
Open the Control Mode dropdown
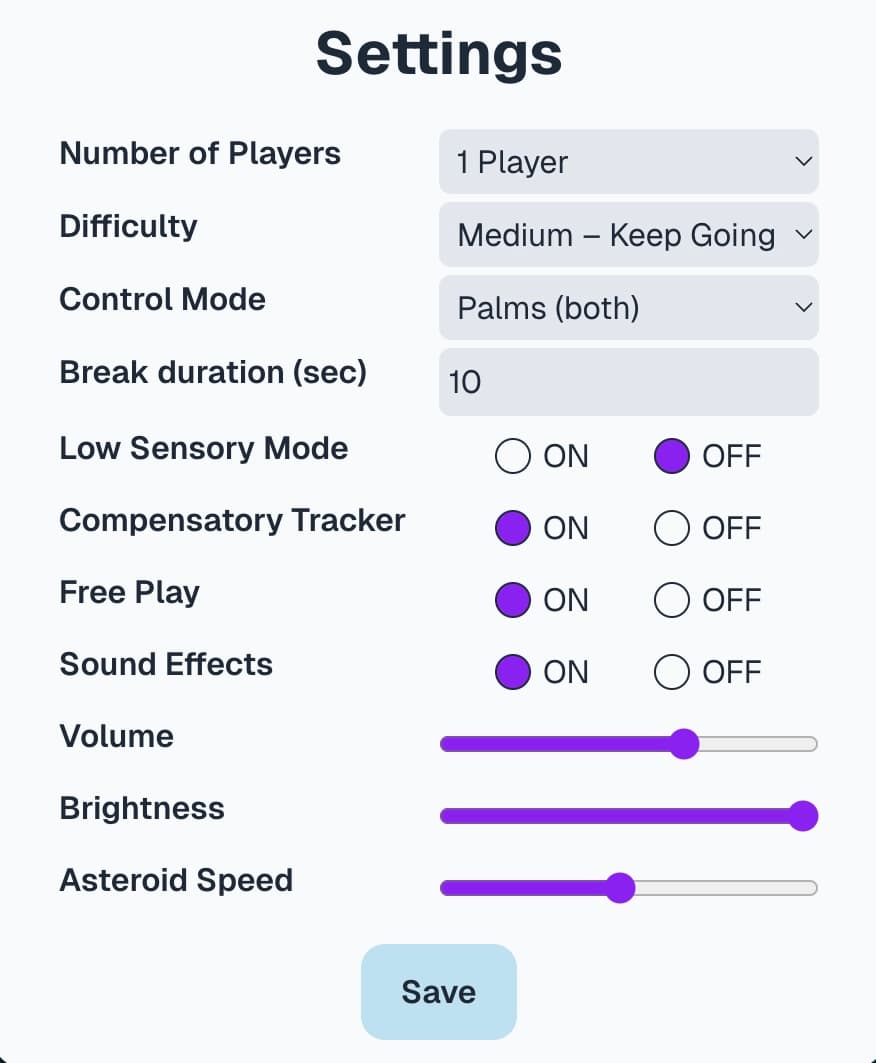point(629,308)
